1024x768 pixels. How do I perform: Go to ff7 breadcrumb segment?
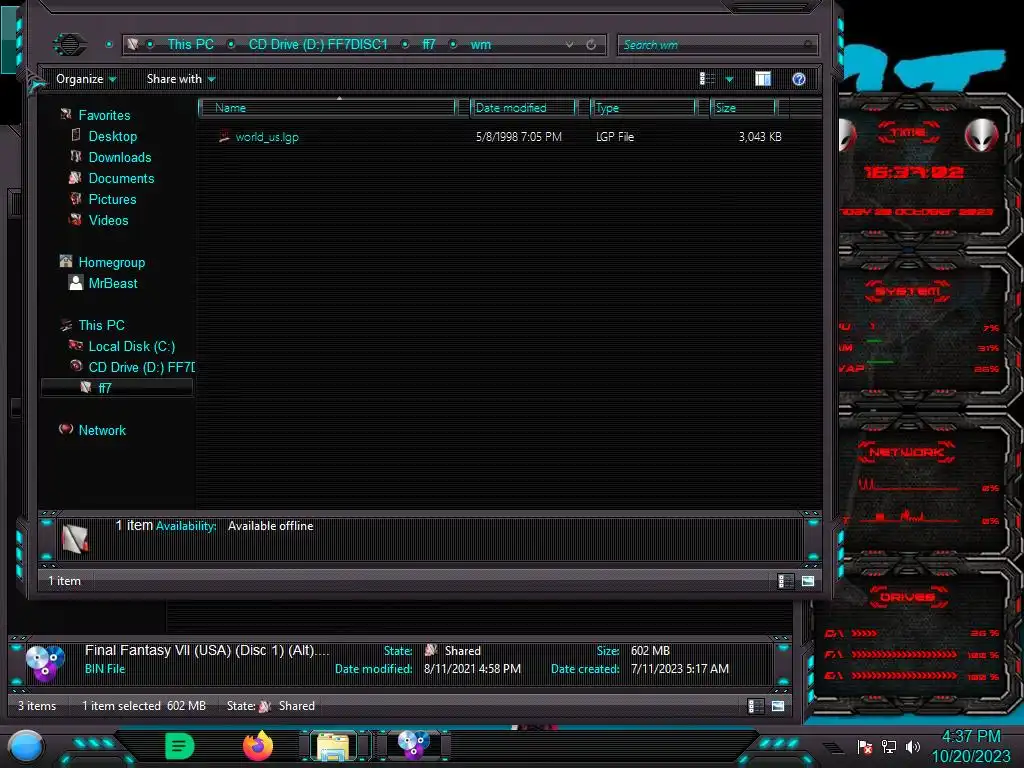click(428, 44)
